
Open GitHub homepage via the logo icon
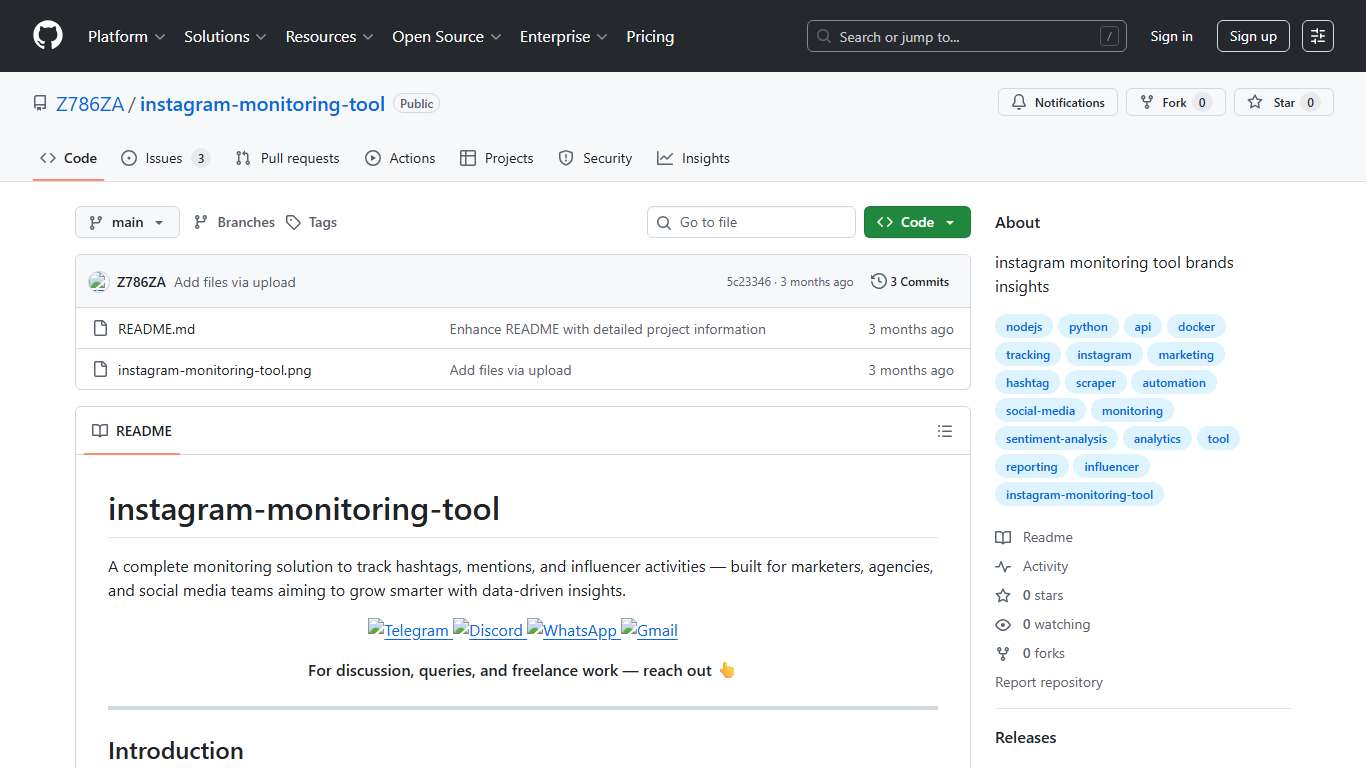[x=47, y=36]
